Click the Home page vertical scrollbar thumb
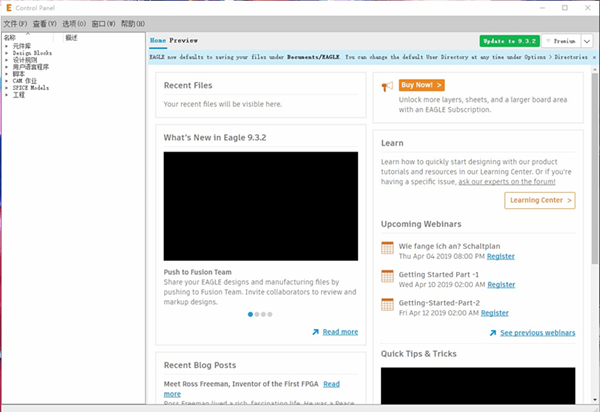Viewport: 600px width, 412px height. click(x=594, y=168)
